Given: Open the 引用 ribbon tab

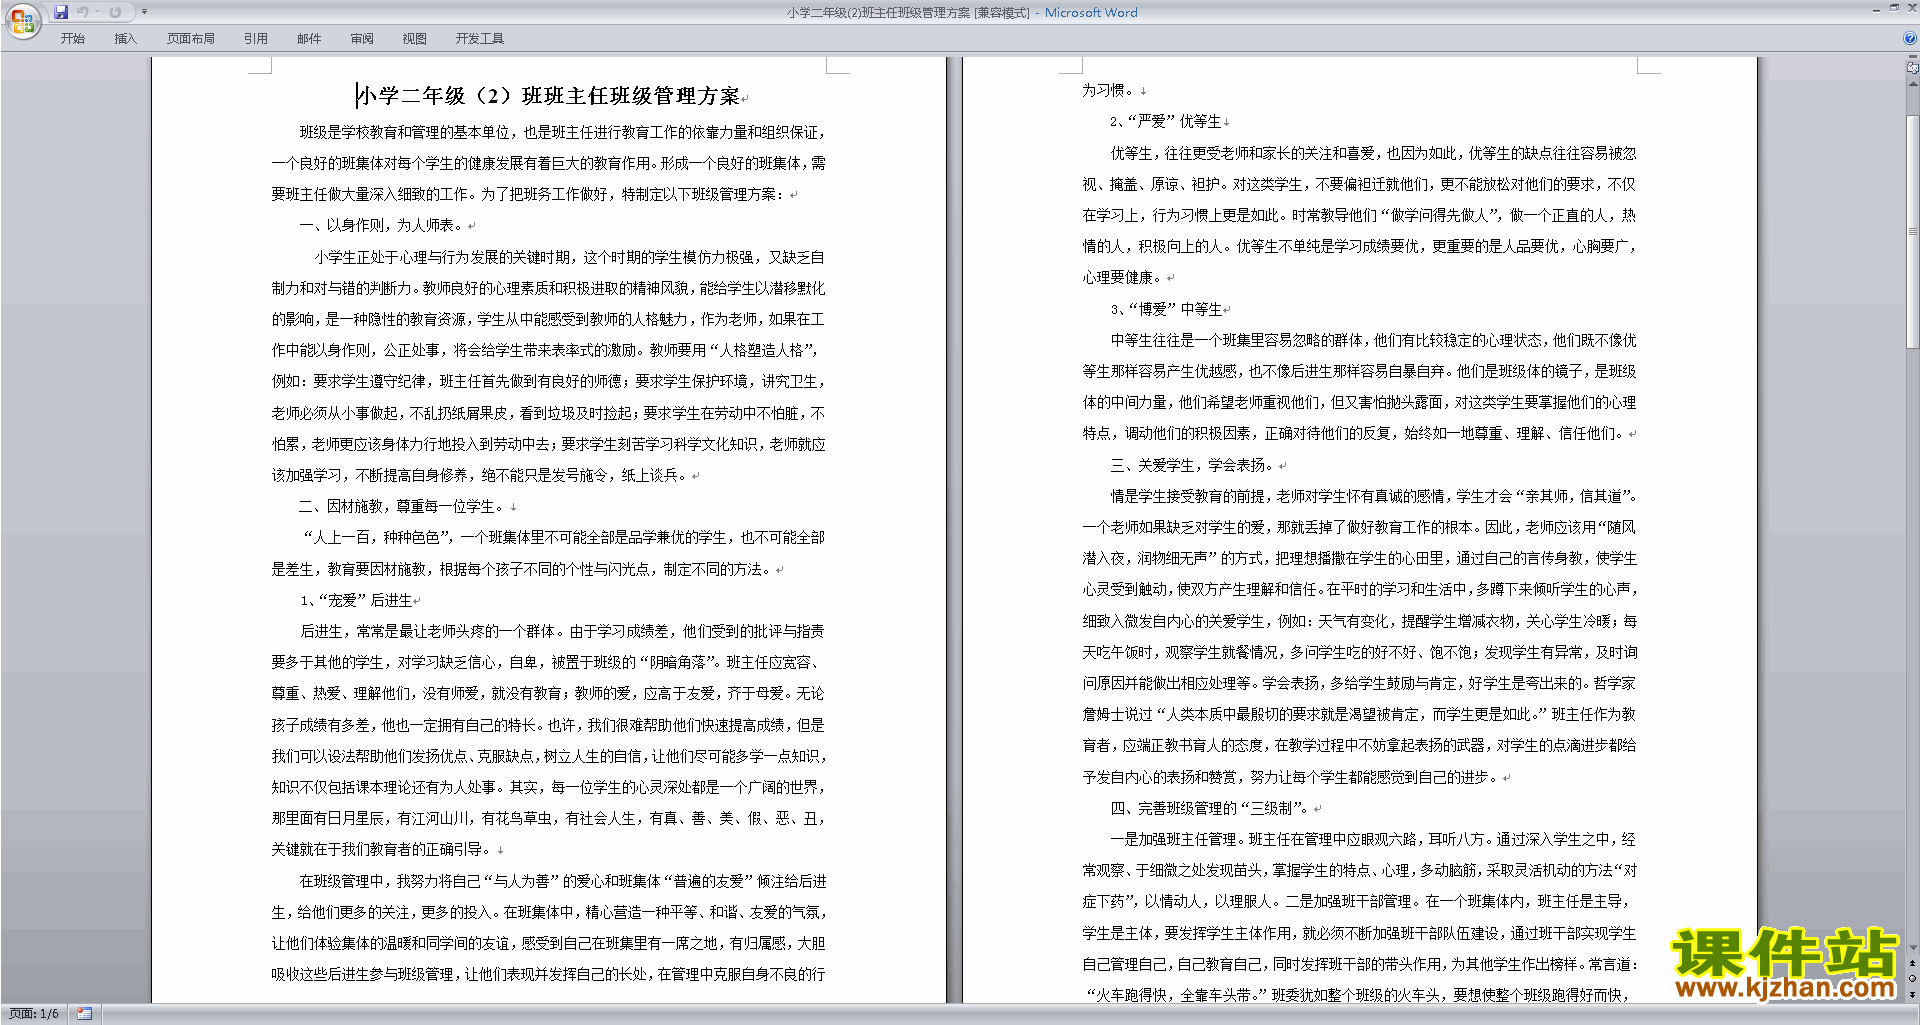Looking at the screenshot, I should (x=256, y=39).
